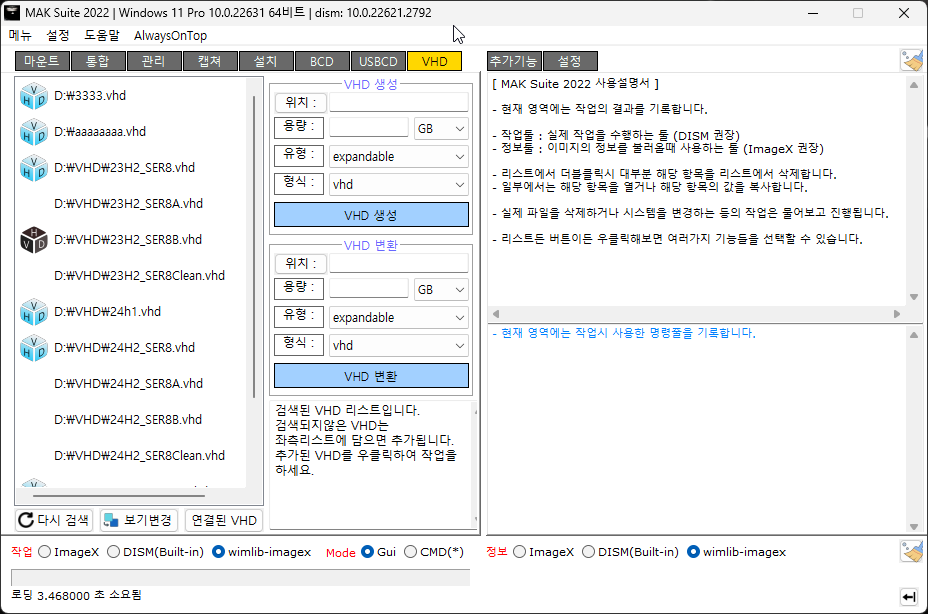
Task: Click the return arrow icon at bottom right
Action: pos(909,597)
